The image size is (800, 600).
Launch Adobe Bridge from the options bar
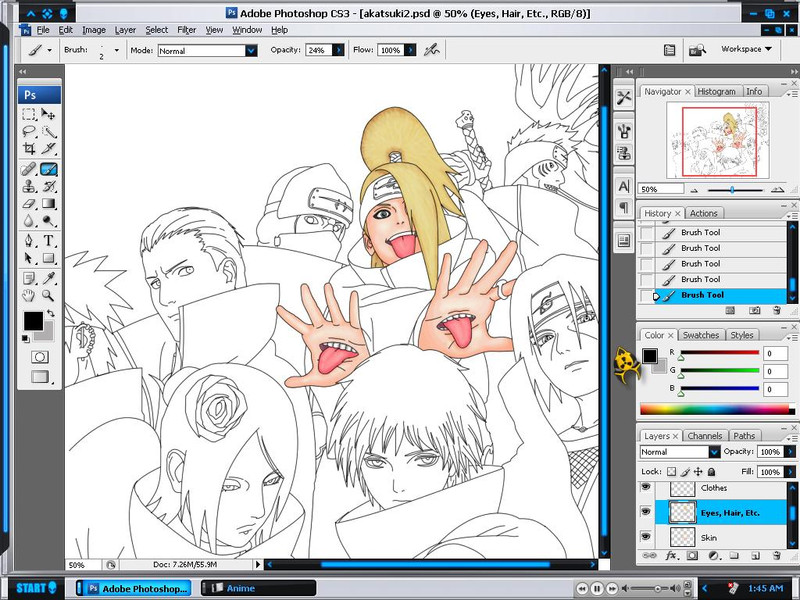tap(697, 50)
